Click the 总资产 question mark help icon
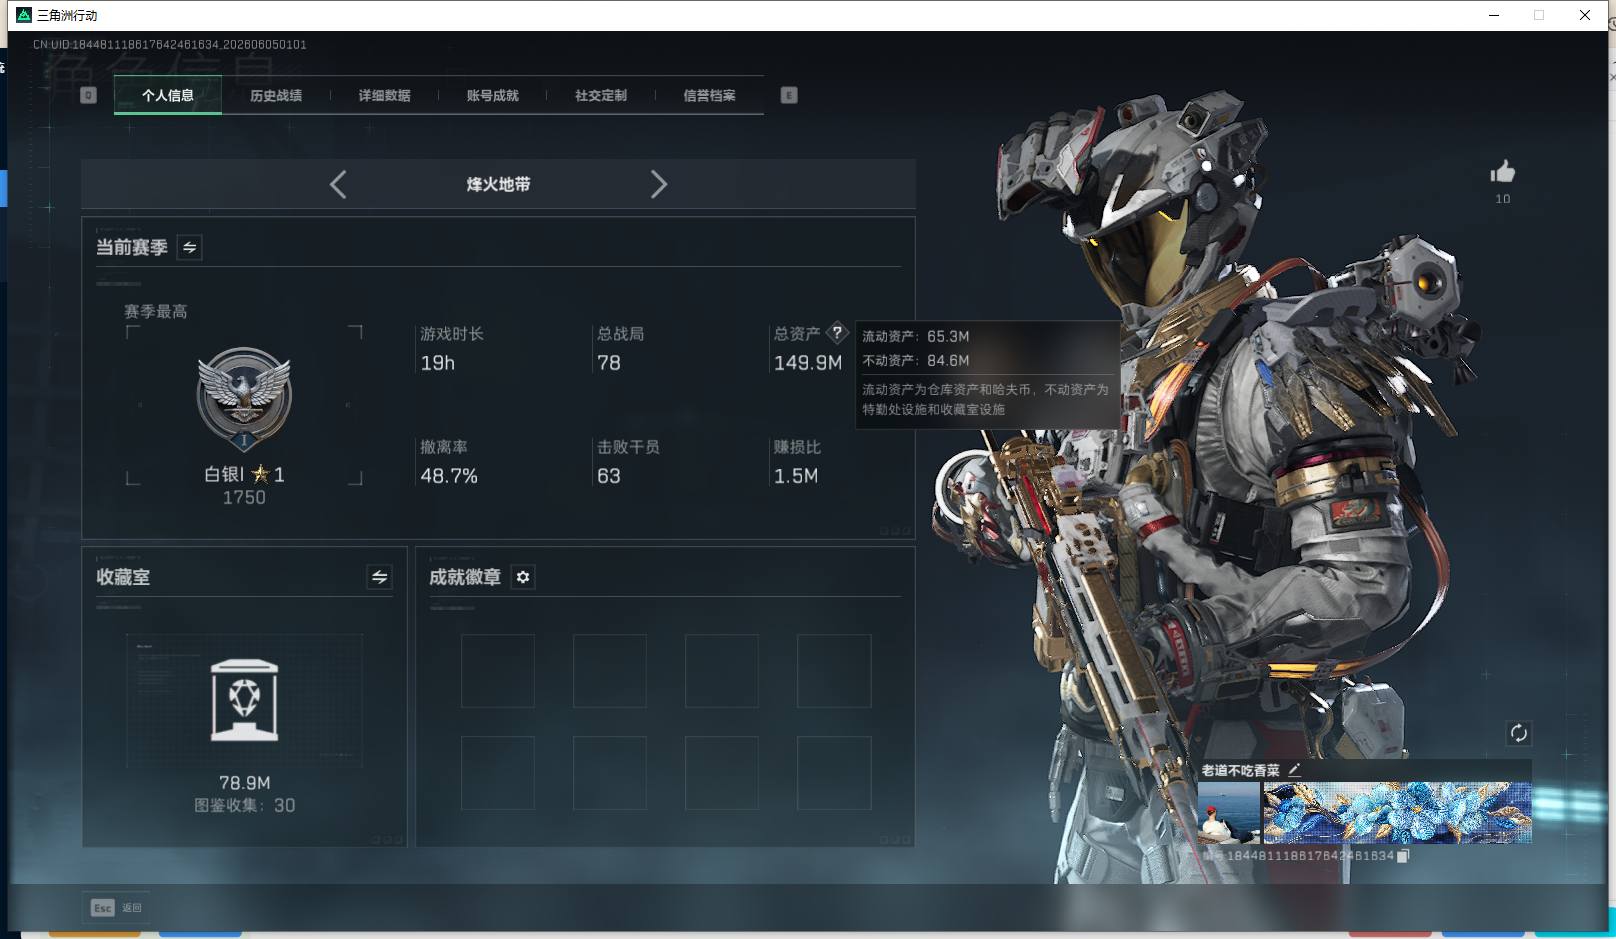Screen dimensions: 1616x939 click(x=837, y=333)
